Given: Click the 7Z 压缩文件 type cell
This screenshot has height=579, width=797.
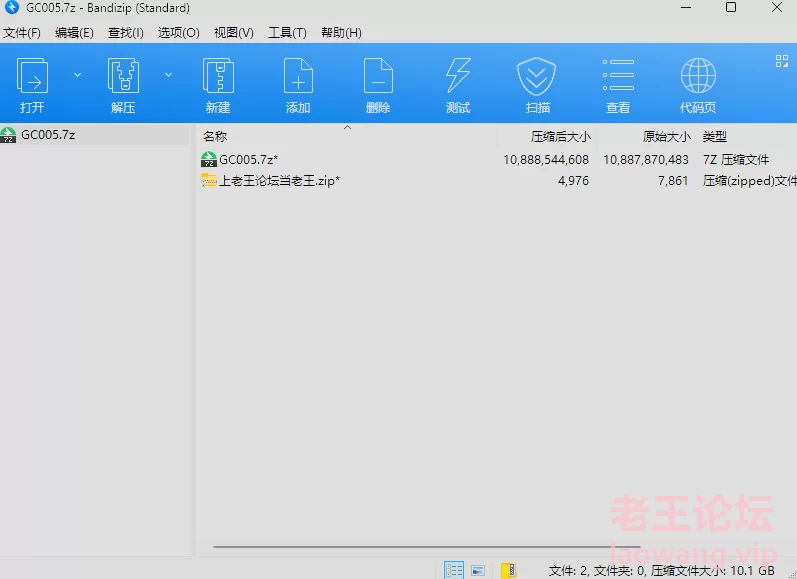Looking at the screenshot, I should coord(735,160).
